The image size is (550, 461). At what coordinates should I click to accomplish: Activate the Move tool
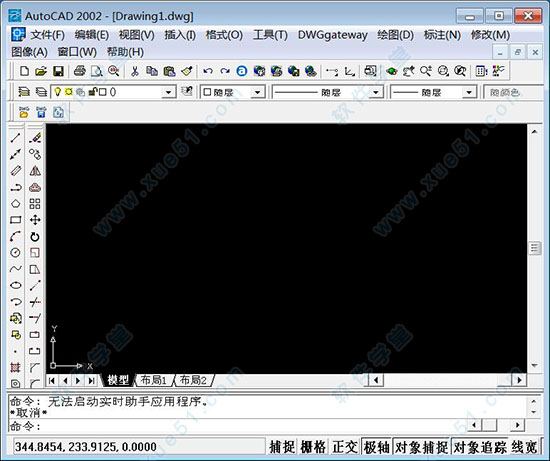35,220
